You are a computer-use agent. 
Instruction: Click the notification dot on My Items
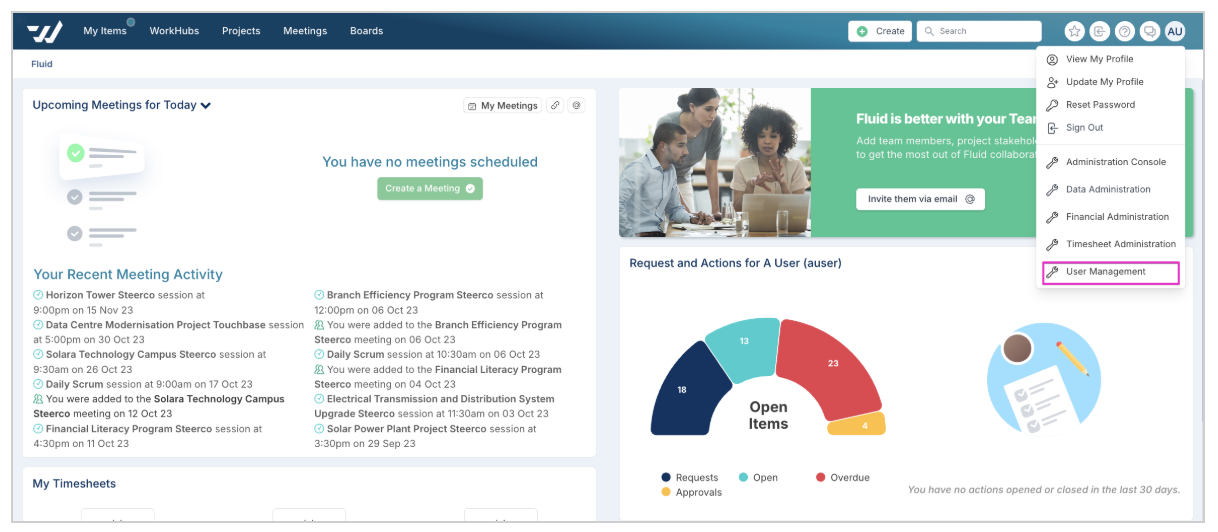[131, 22]
